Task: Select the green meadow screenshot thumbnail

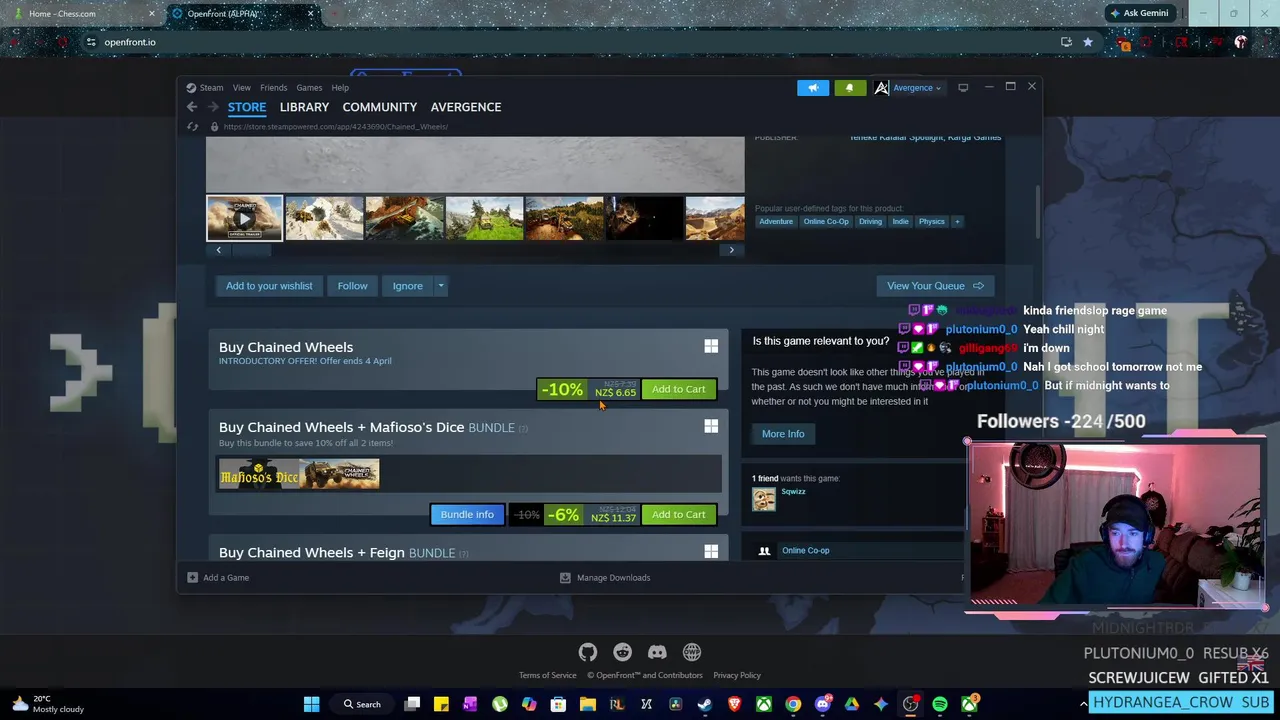Action: pyautogui.click(x=485, y=218)
